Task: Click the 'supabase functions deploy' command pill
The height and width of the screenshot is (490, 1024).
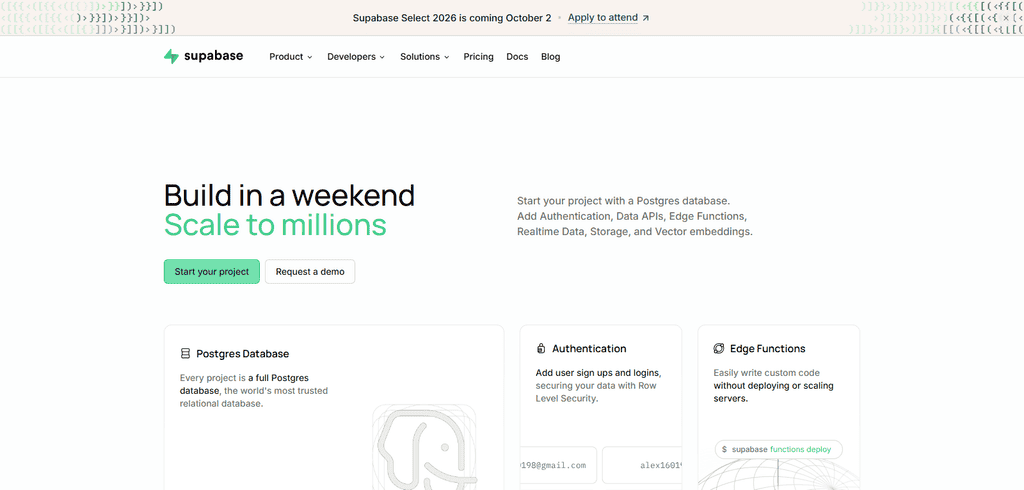Action: tap(778, 449)
